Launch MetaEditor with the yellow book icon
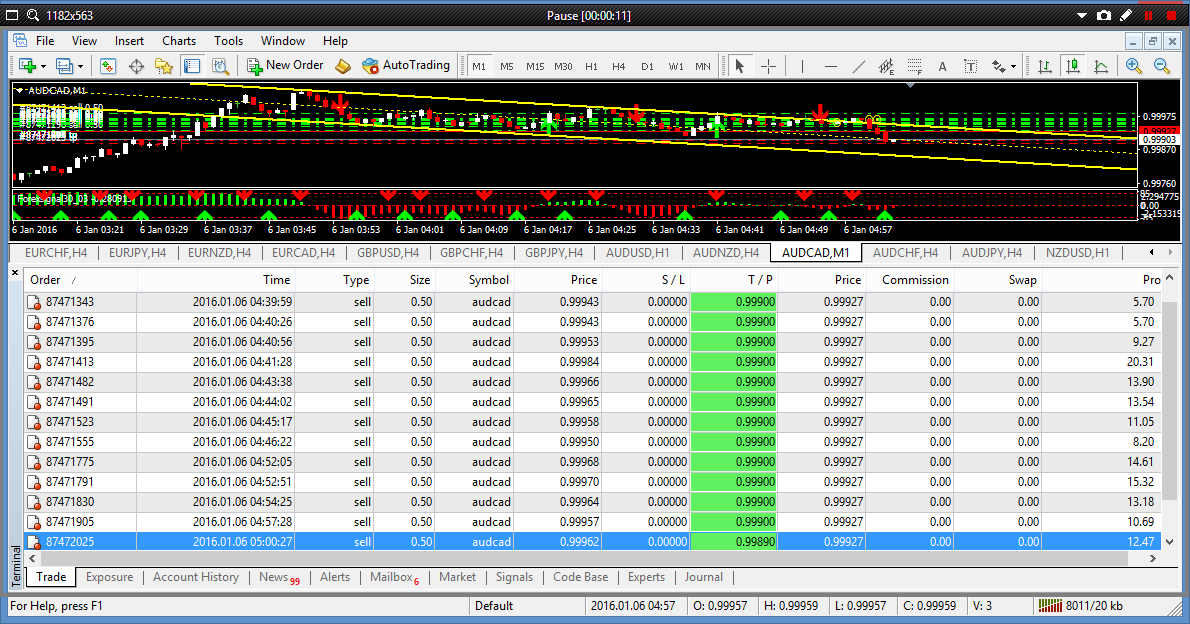This screenshot has width=1190, height=624. (343, 66)
